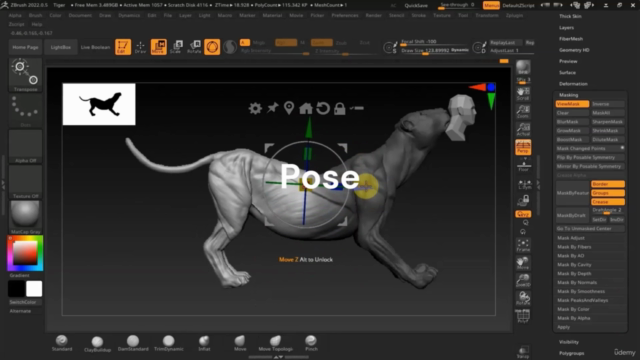The image size is (640, 360).
Task: Click the gizmo customize gear icon
Action: click(255, 108)
